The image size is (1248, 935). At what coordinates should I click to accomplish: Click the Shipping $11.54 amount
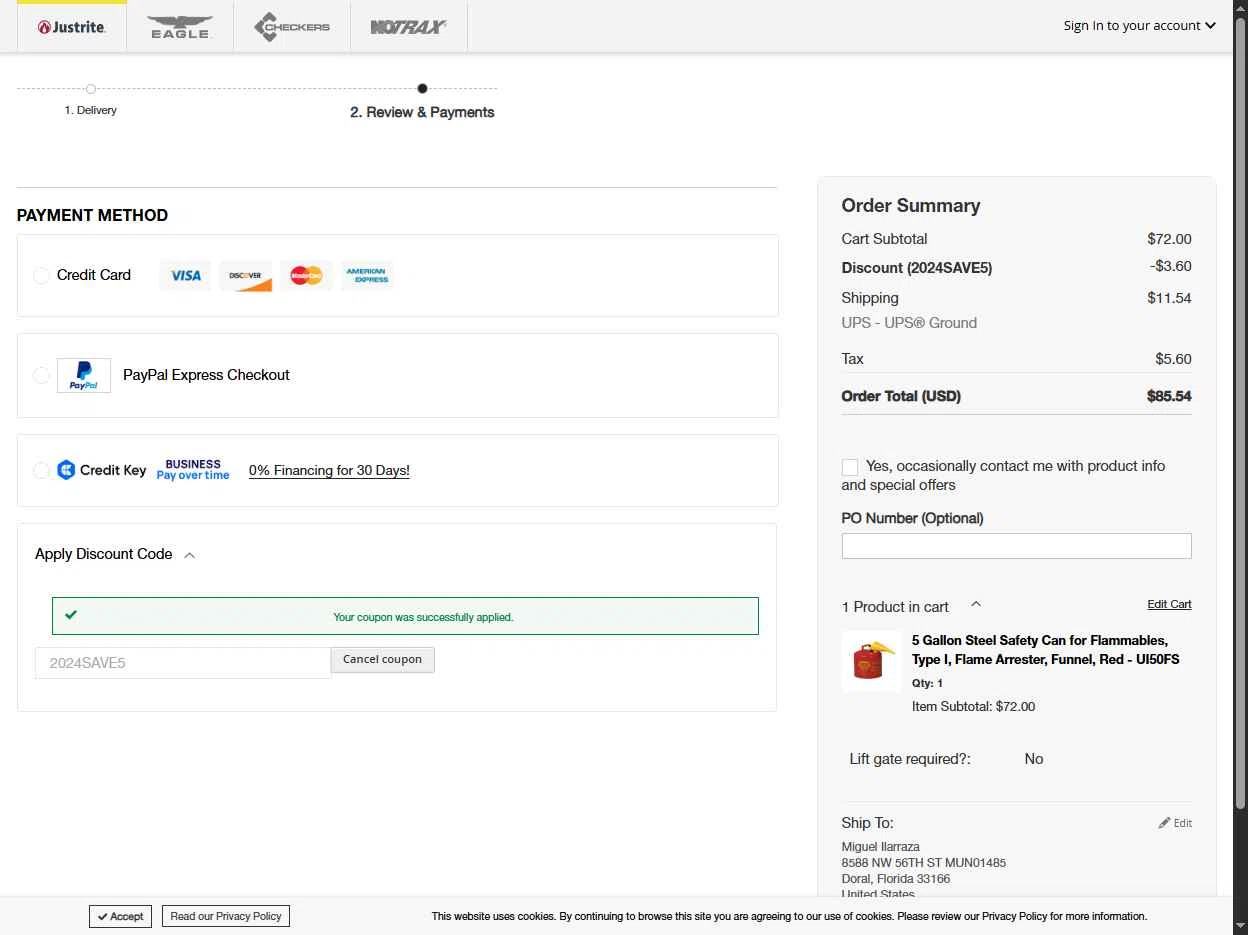tap(1169, 298)
